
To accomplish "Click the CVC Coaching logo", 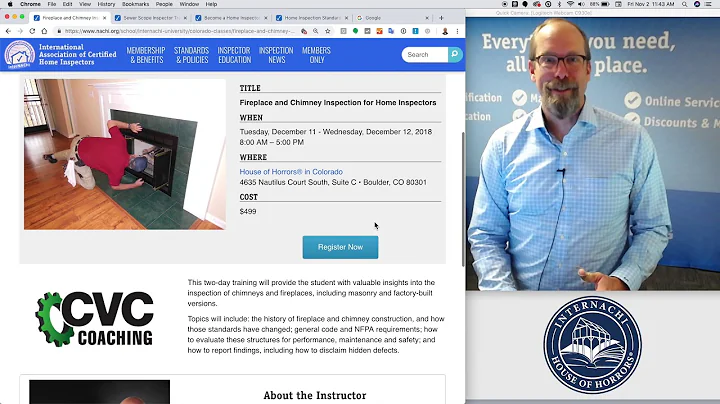I will pos(95,320).
